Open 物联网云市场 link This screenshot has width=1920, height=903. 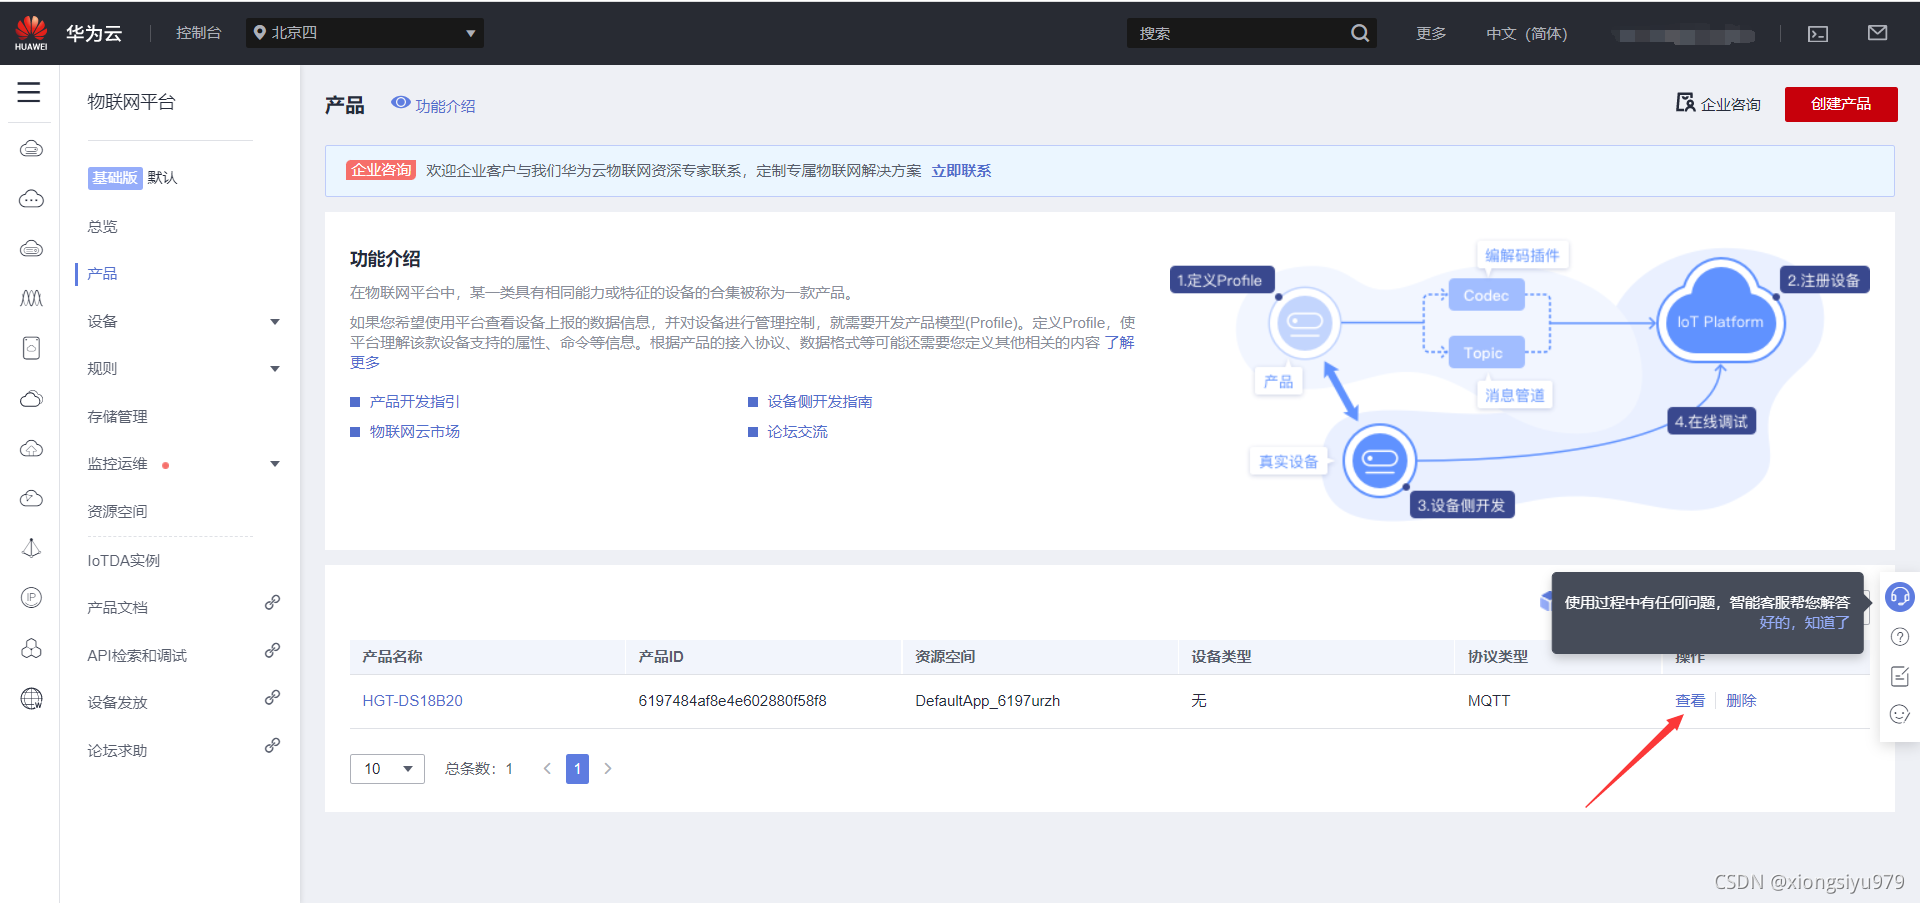(x=414, y=431)
